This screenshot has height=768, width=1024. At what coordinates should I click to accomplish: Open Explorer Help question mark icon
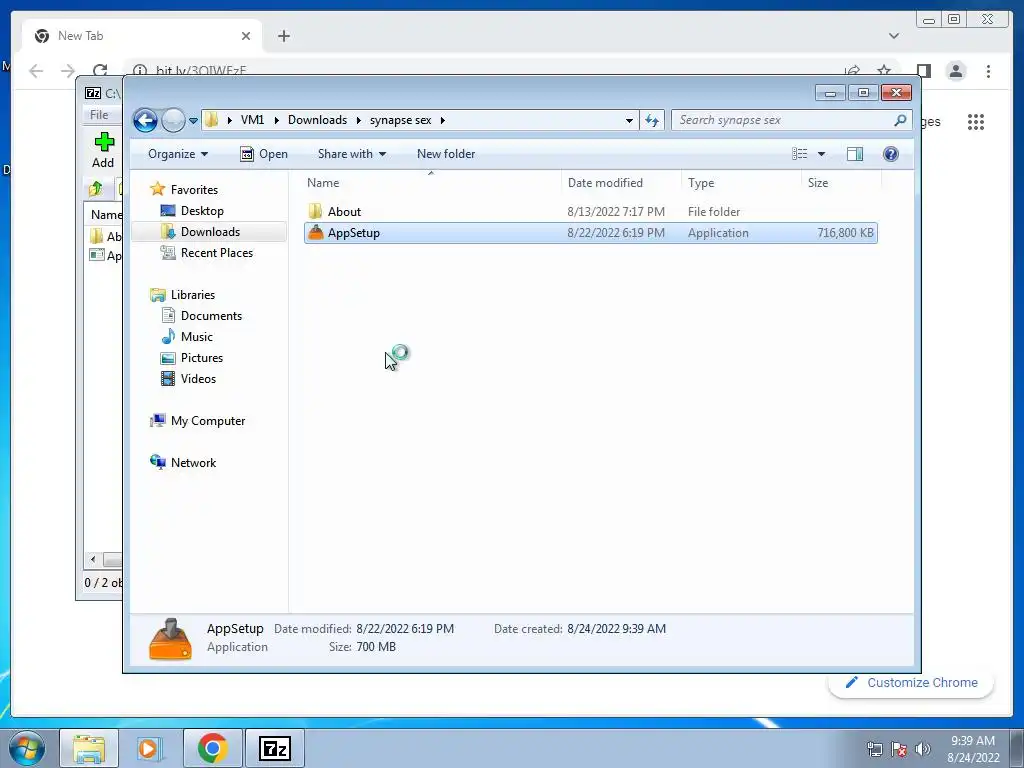click(x=890, y=154)
